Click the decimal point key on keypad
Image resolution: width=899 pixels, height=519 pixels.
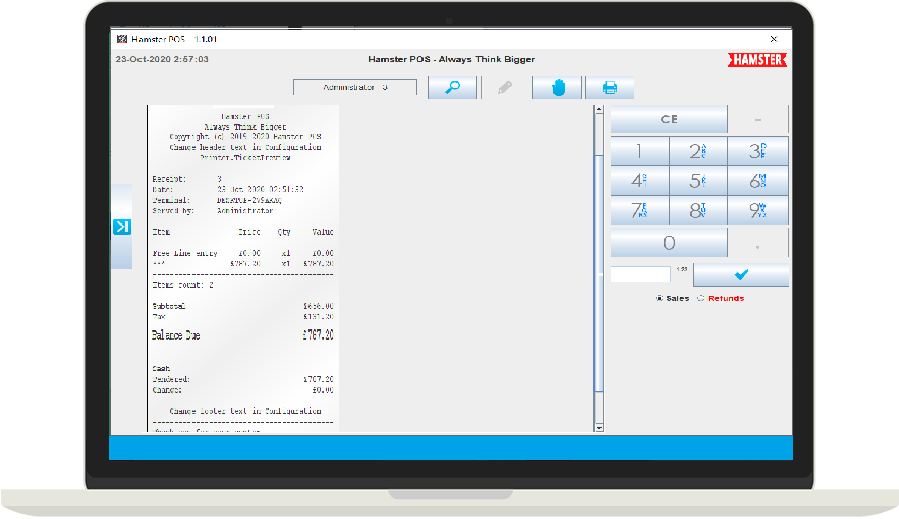[758, 243]
